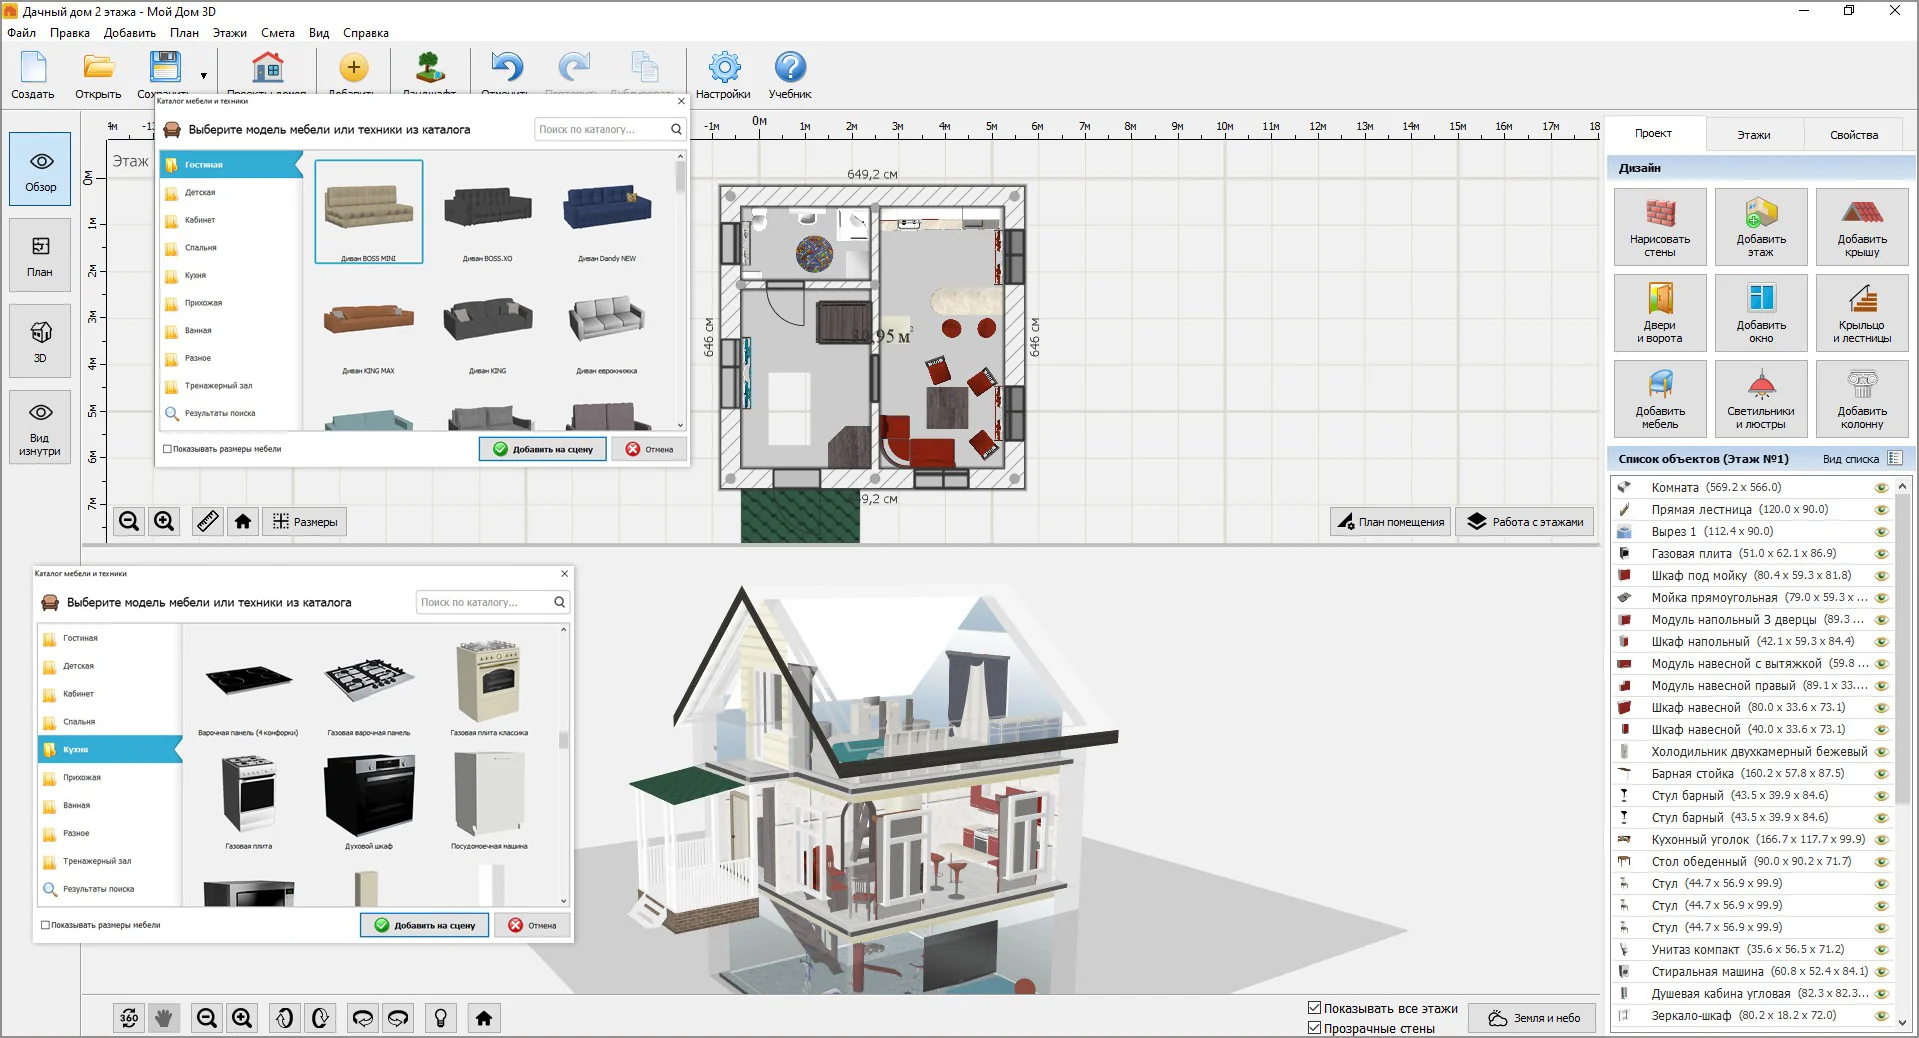Enable Показывать размеры мебели in lower catalog
Viewport: 1919px width, 1038px height.
[x=46, y=925]
